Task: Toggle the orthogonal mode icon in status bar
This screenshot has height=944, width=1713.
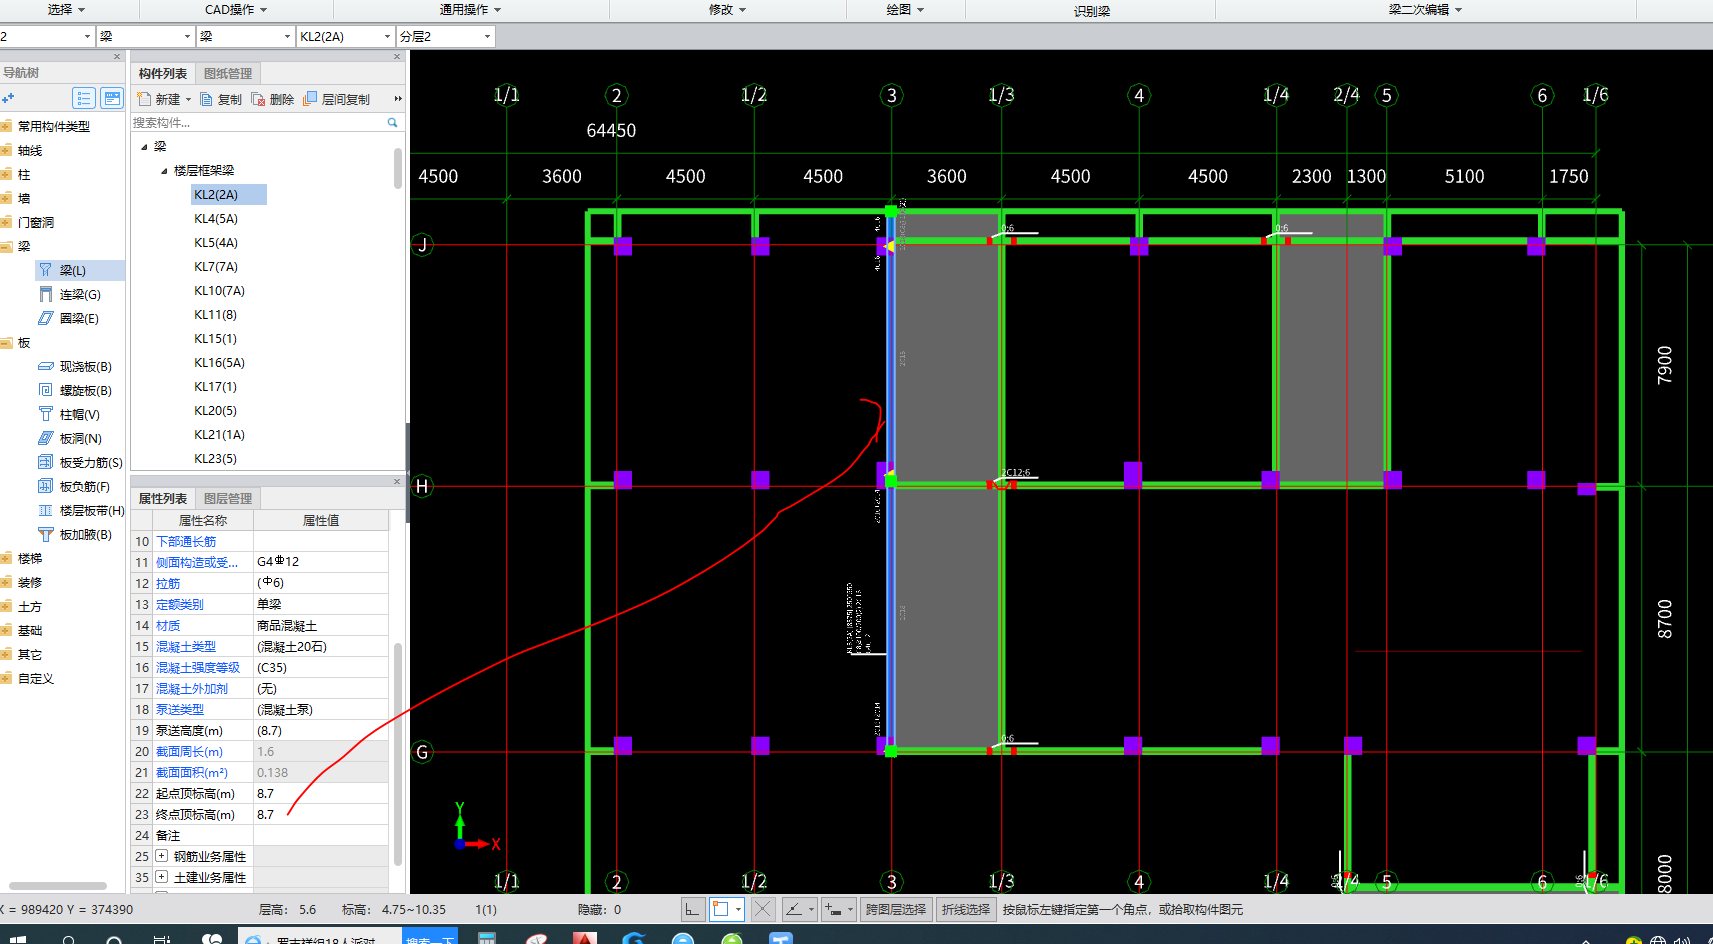Action: click(x=692, y=909)
